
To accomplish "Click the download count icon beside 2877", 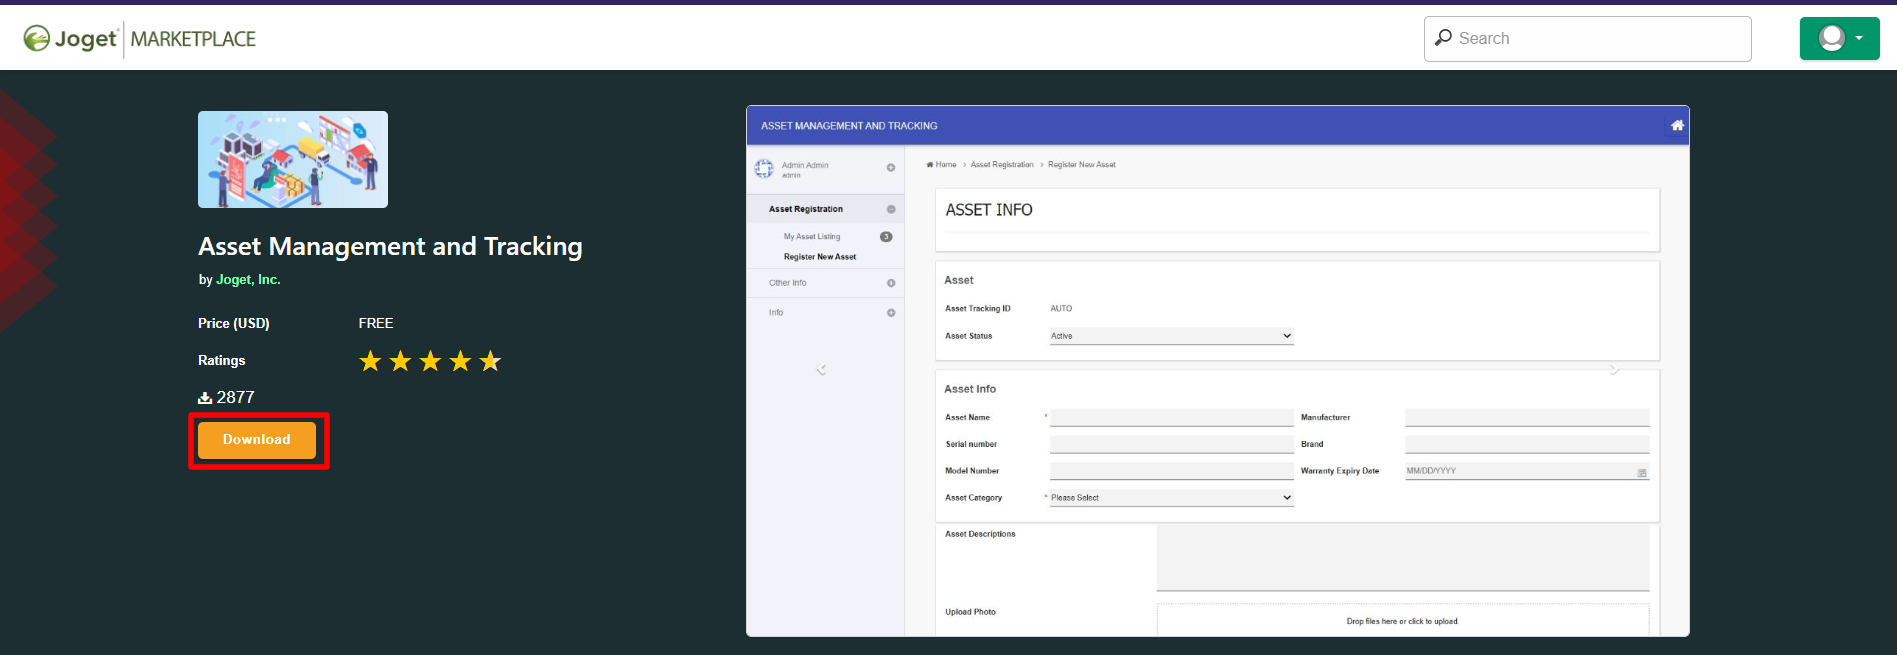I will (x=205, y=398).
